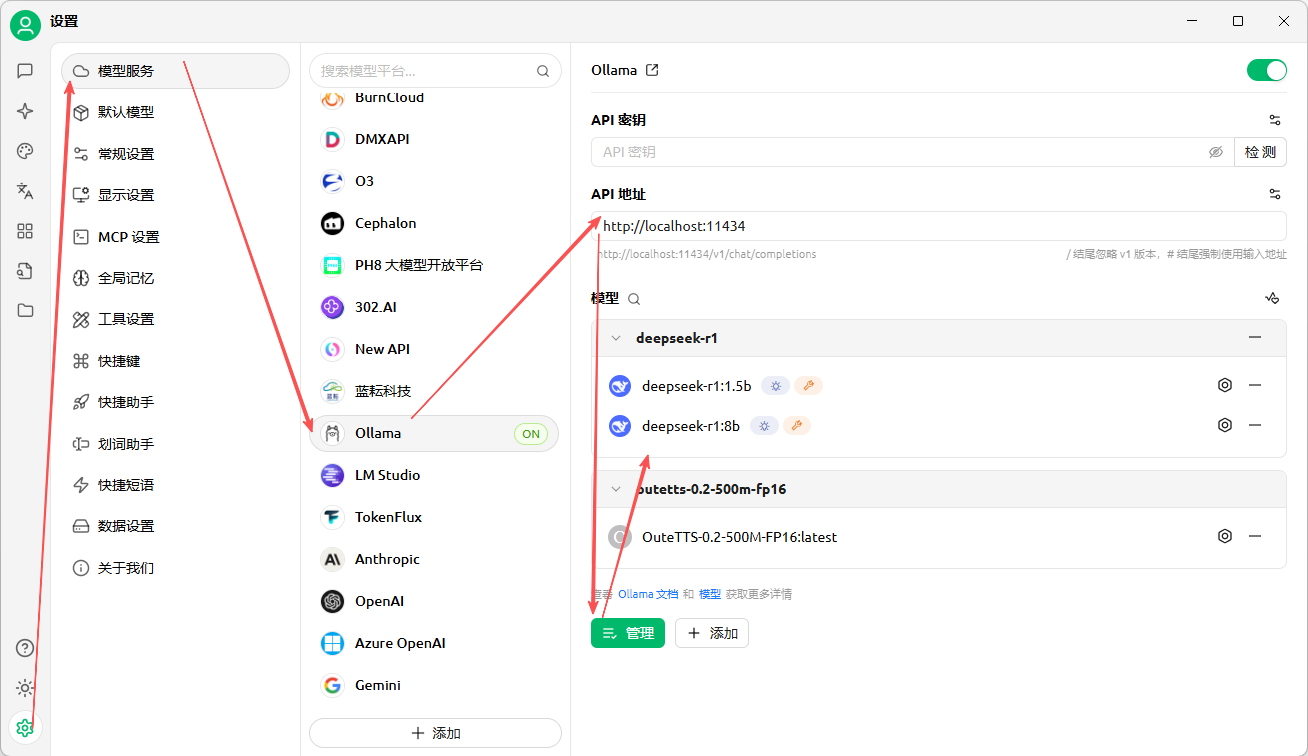Image resolution: width=1308 pixels, height=756 pixels.
Task: Remove the deepseek-r1 group with minus icon
Action: tap(1255, 337)
